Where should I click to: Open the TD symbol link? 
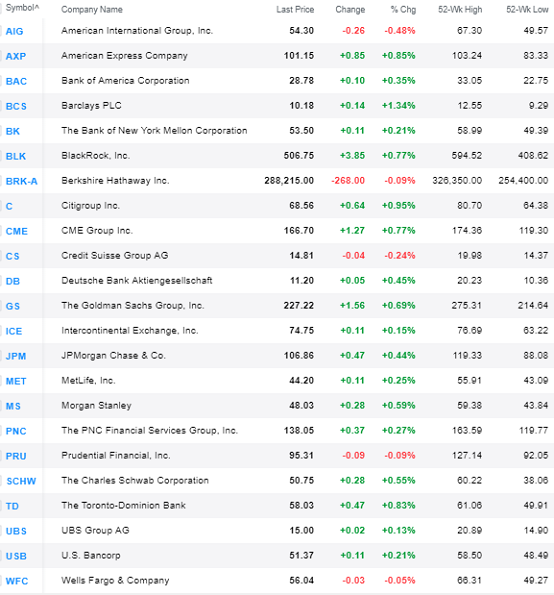pyautogui.click(x=12, y=507)
